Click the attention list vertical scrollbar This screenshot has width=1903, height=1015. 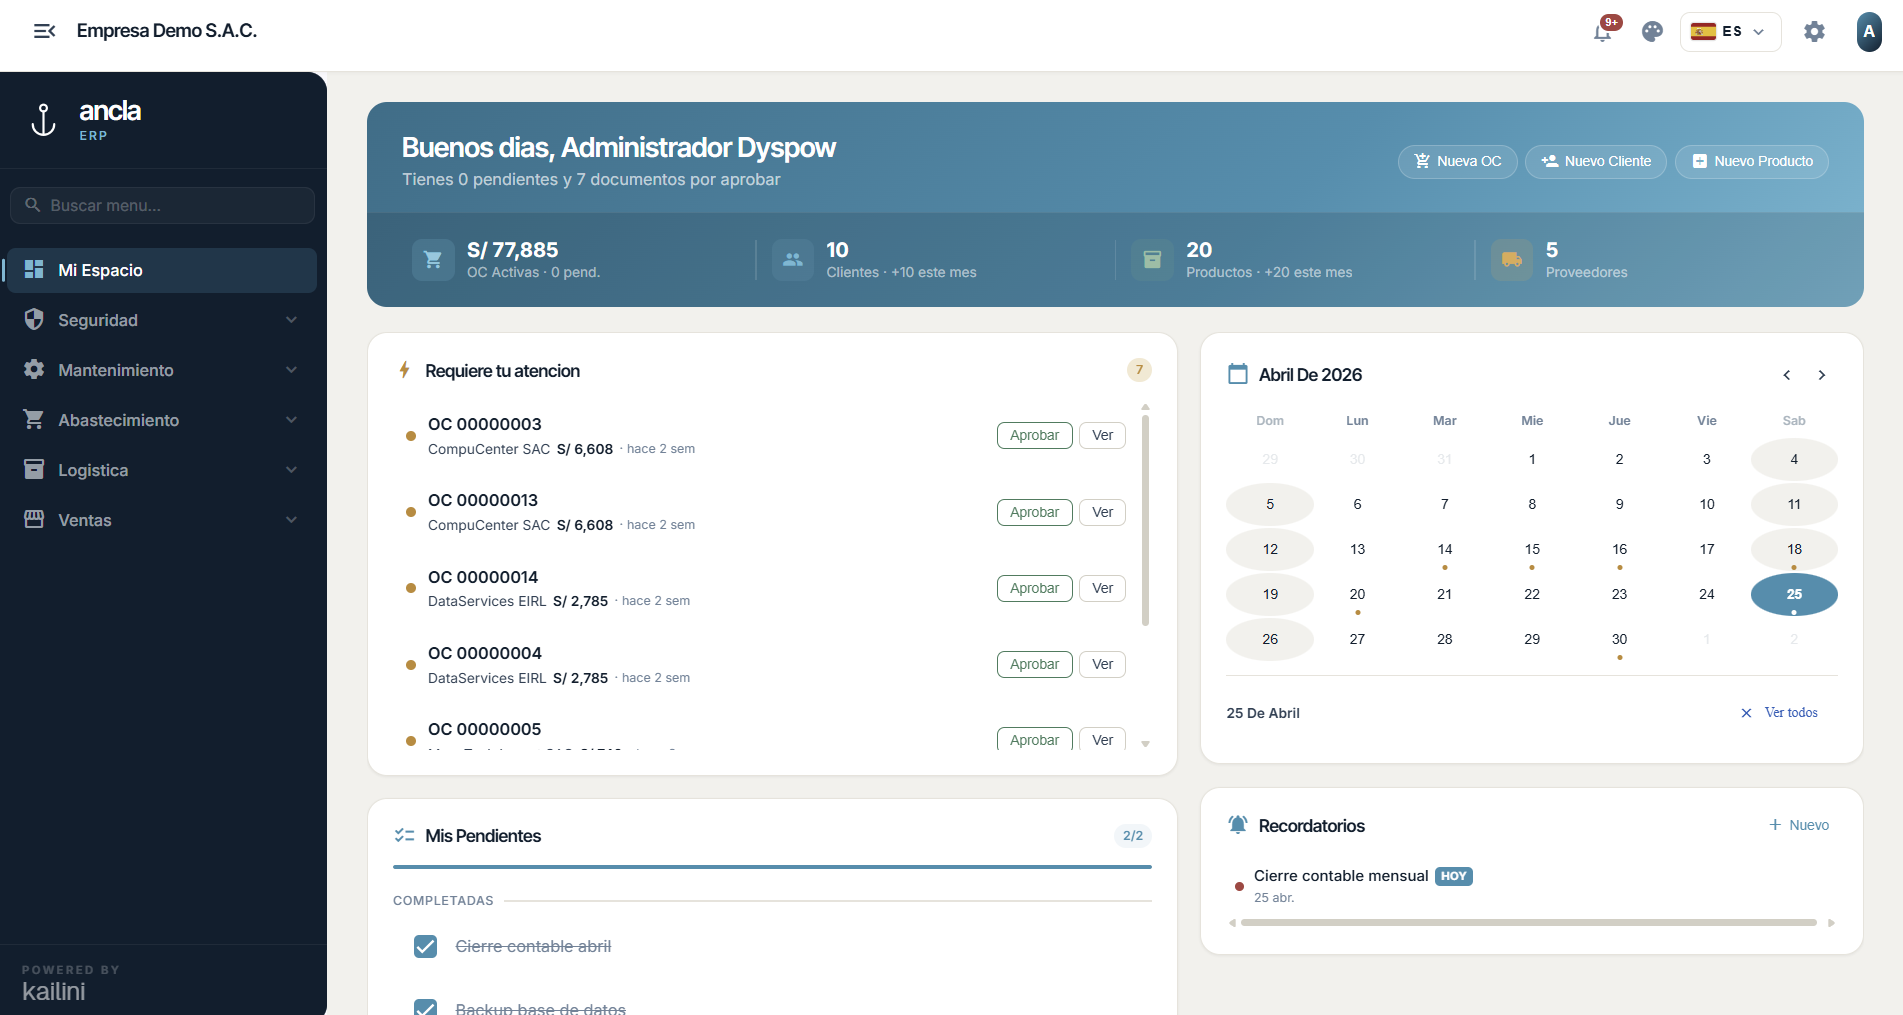[x=1145, y=519]
